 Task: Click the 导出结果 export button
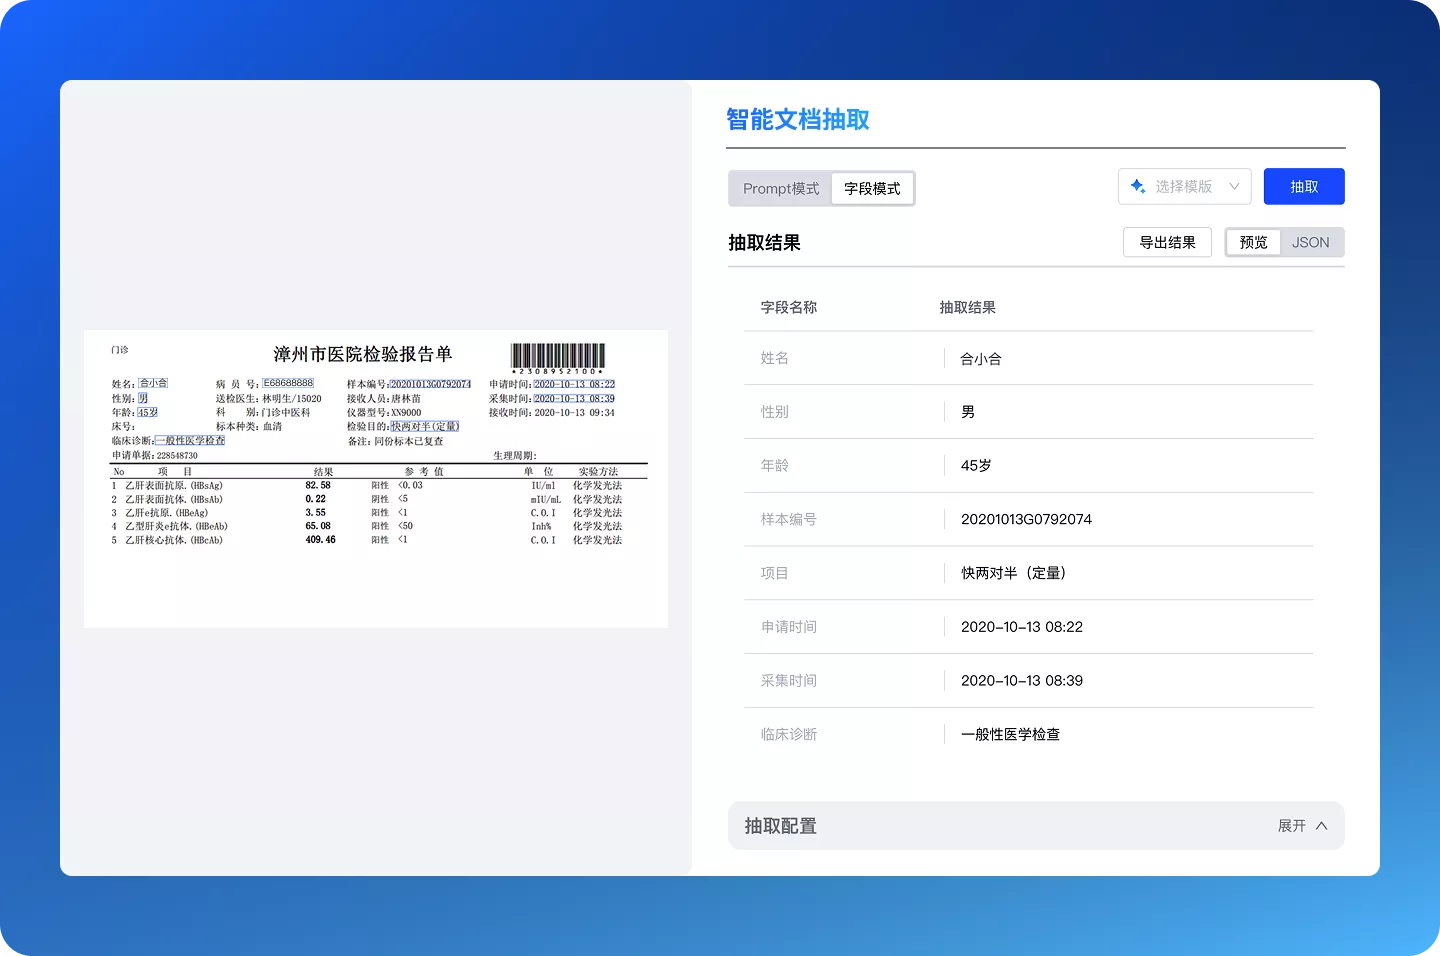(1167, 242)
